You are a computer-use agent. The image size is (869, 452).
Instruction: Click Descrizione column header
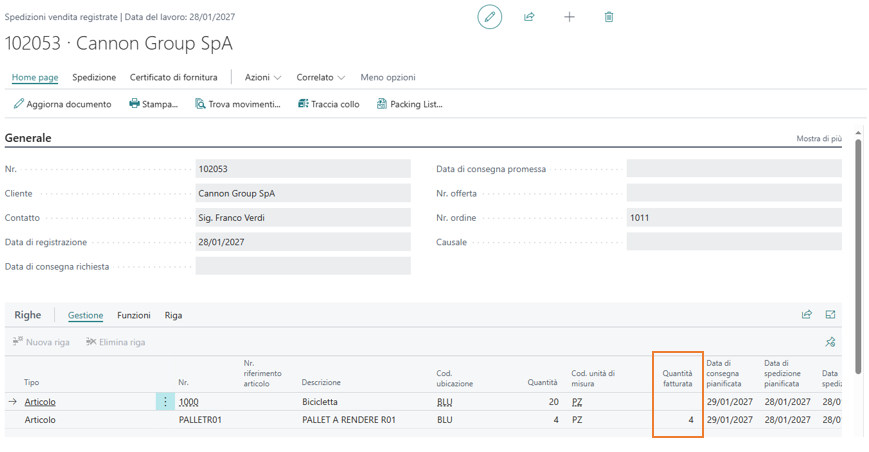point(321,383)
